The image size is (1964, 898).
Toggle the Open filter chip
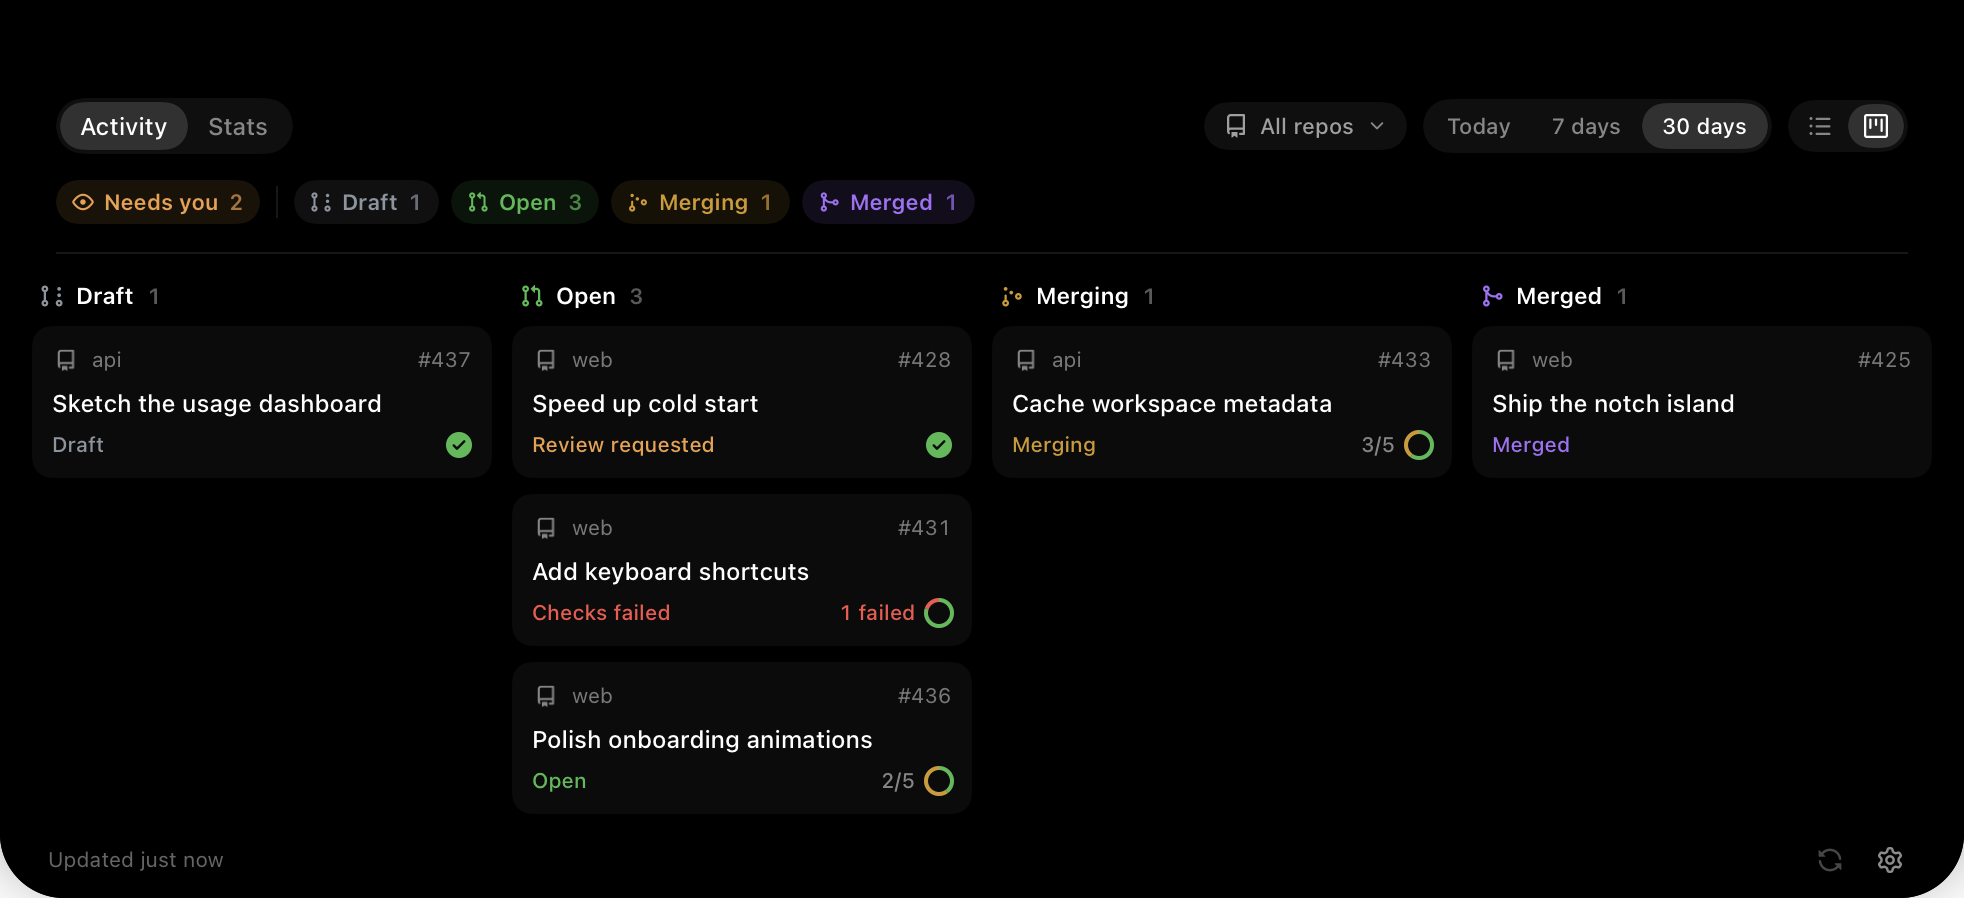(525, 202)
